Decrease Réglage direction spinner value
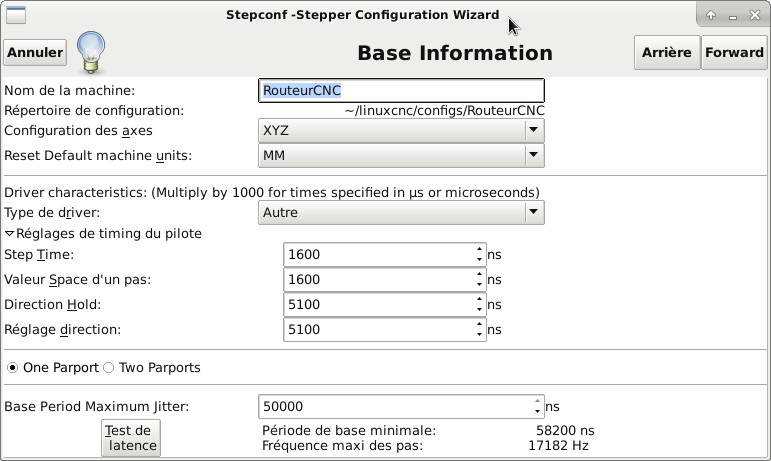Screen dimensions: 771x461 [x=479, y=335]
